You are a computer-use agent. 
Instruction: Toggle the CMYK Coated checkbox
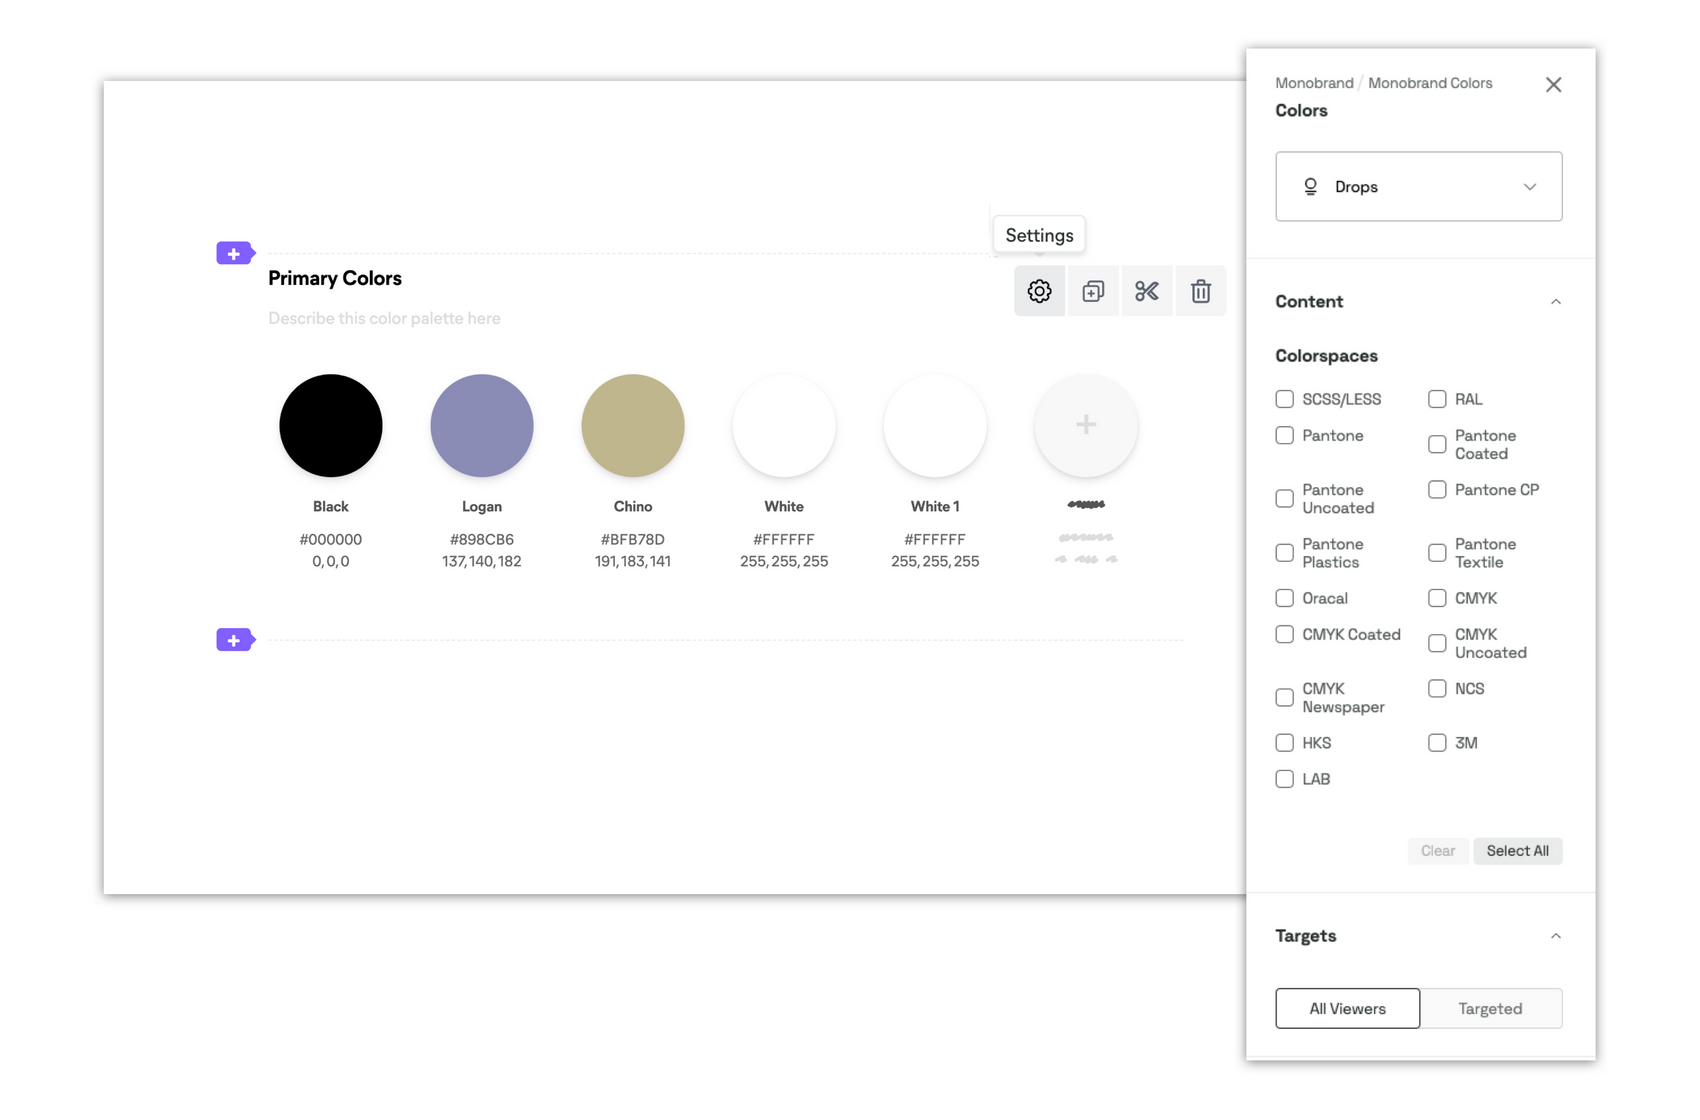click(x=1285, y=634)
